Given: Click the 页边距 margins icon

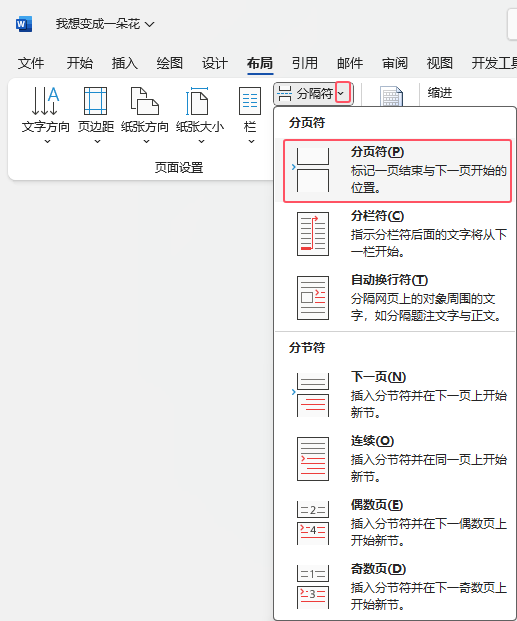Looking at the screenshot, I should [95, 101].
